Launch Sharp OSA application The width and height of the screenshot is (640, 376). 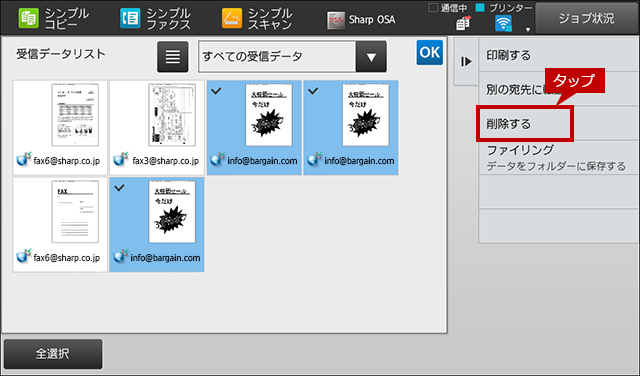point(361,20)
